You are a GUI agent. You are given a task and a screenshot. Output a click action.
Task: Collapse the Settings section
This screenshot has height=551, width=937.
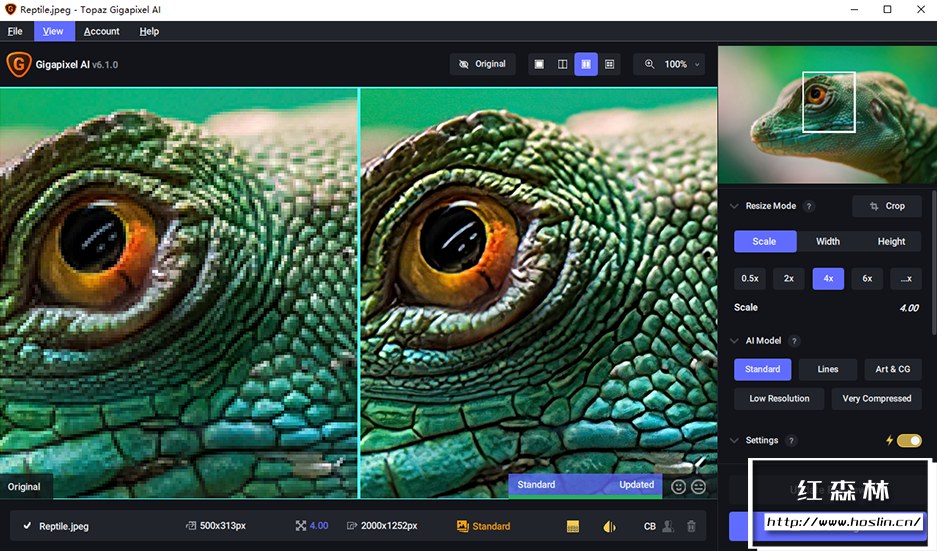point(734,440)
